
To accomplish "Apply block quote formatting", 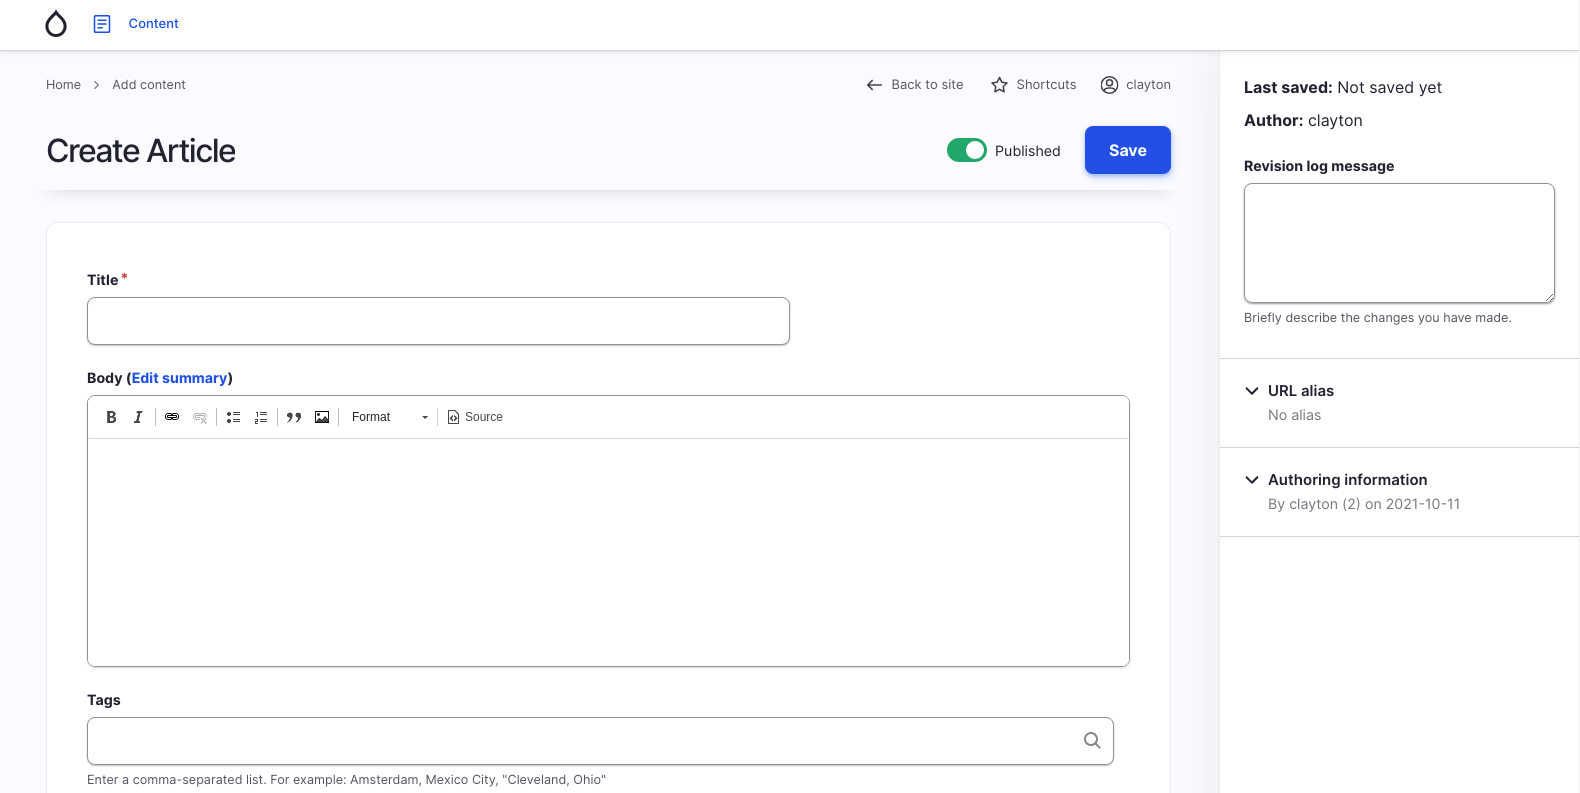I will pos(294,417).
